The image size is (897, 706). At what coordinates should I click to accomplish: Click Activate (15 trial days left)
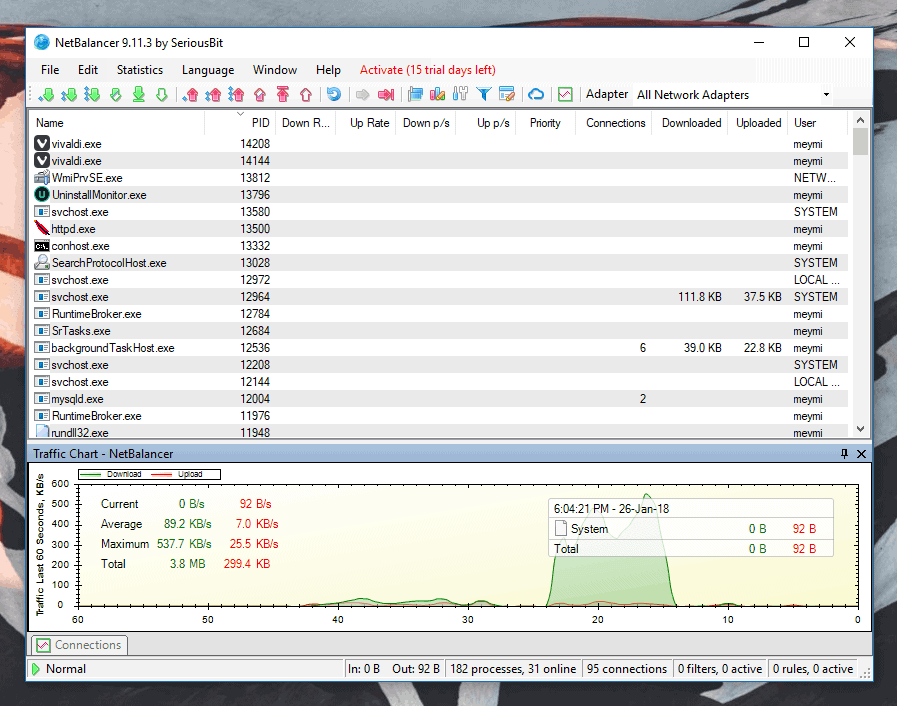point(428,70)
